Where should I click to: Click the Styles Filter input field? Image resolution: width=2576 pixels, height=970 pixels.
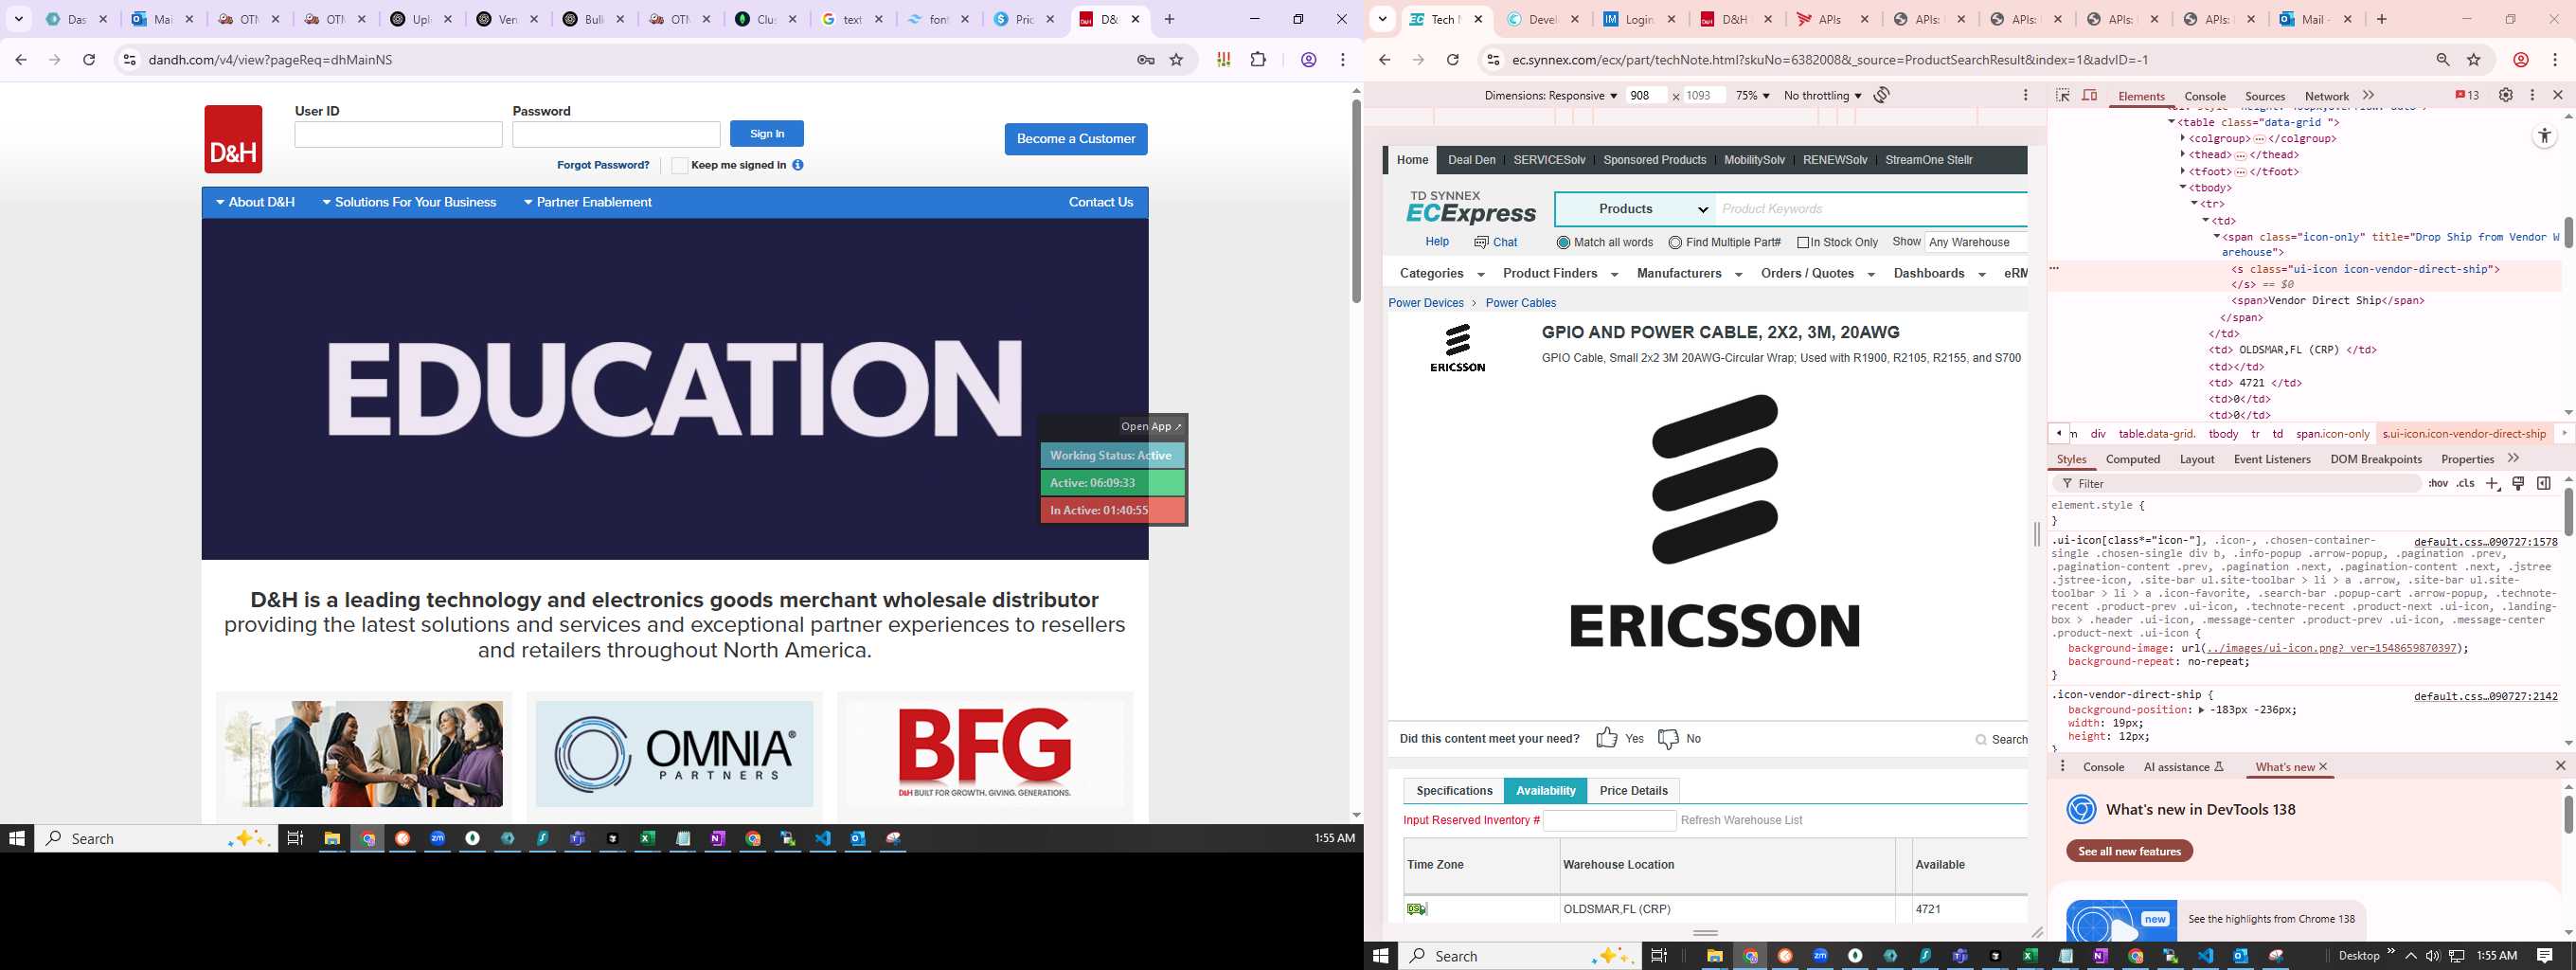[2237, 484]
